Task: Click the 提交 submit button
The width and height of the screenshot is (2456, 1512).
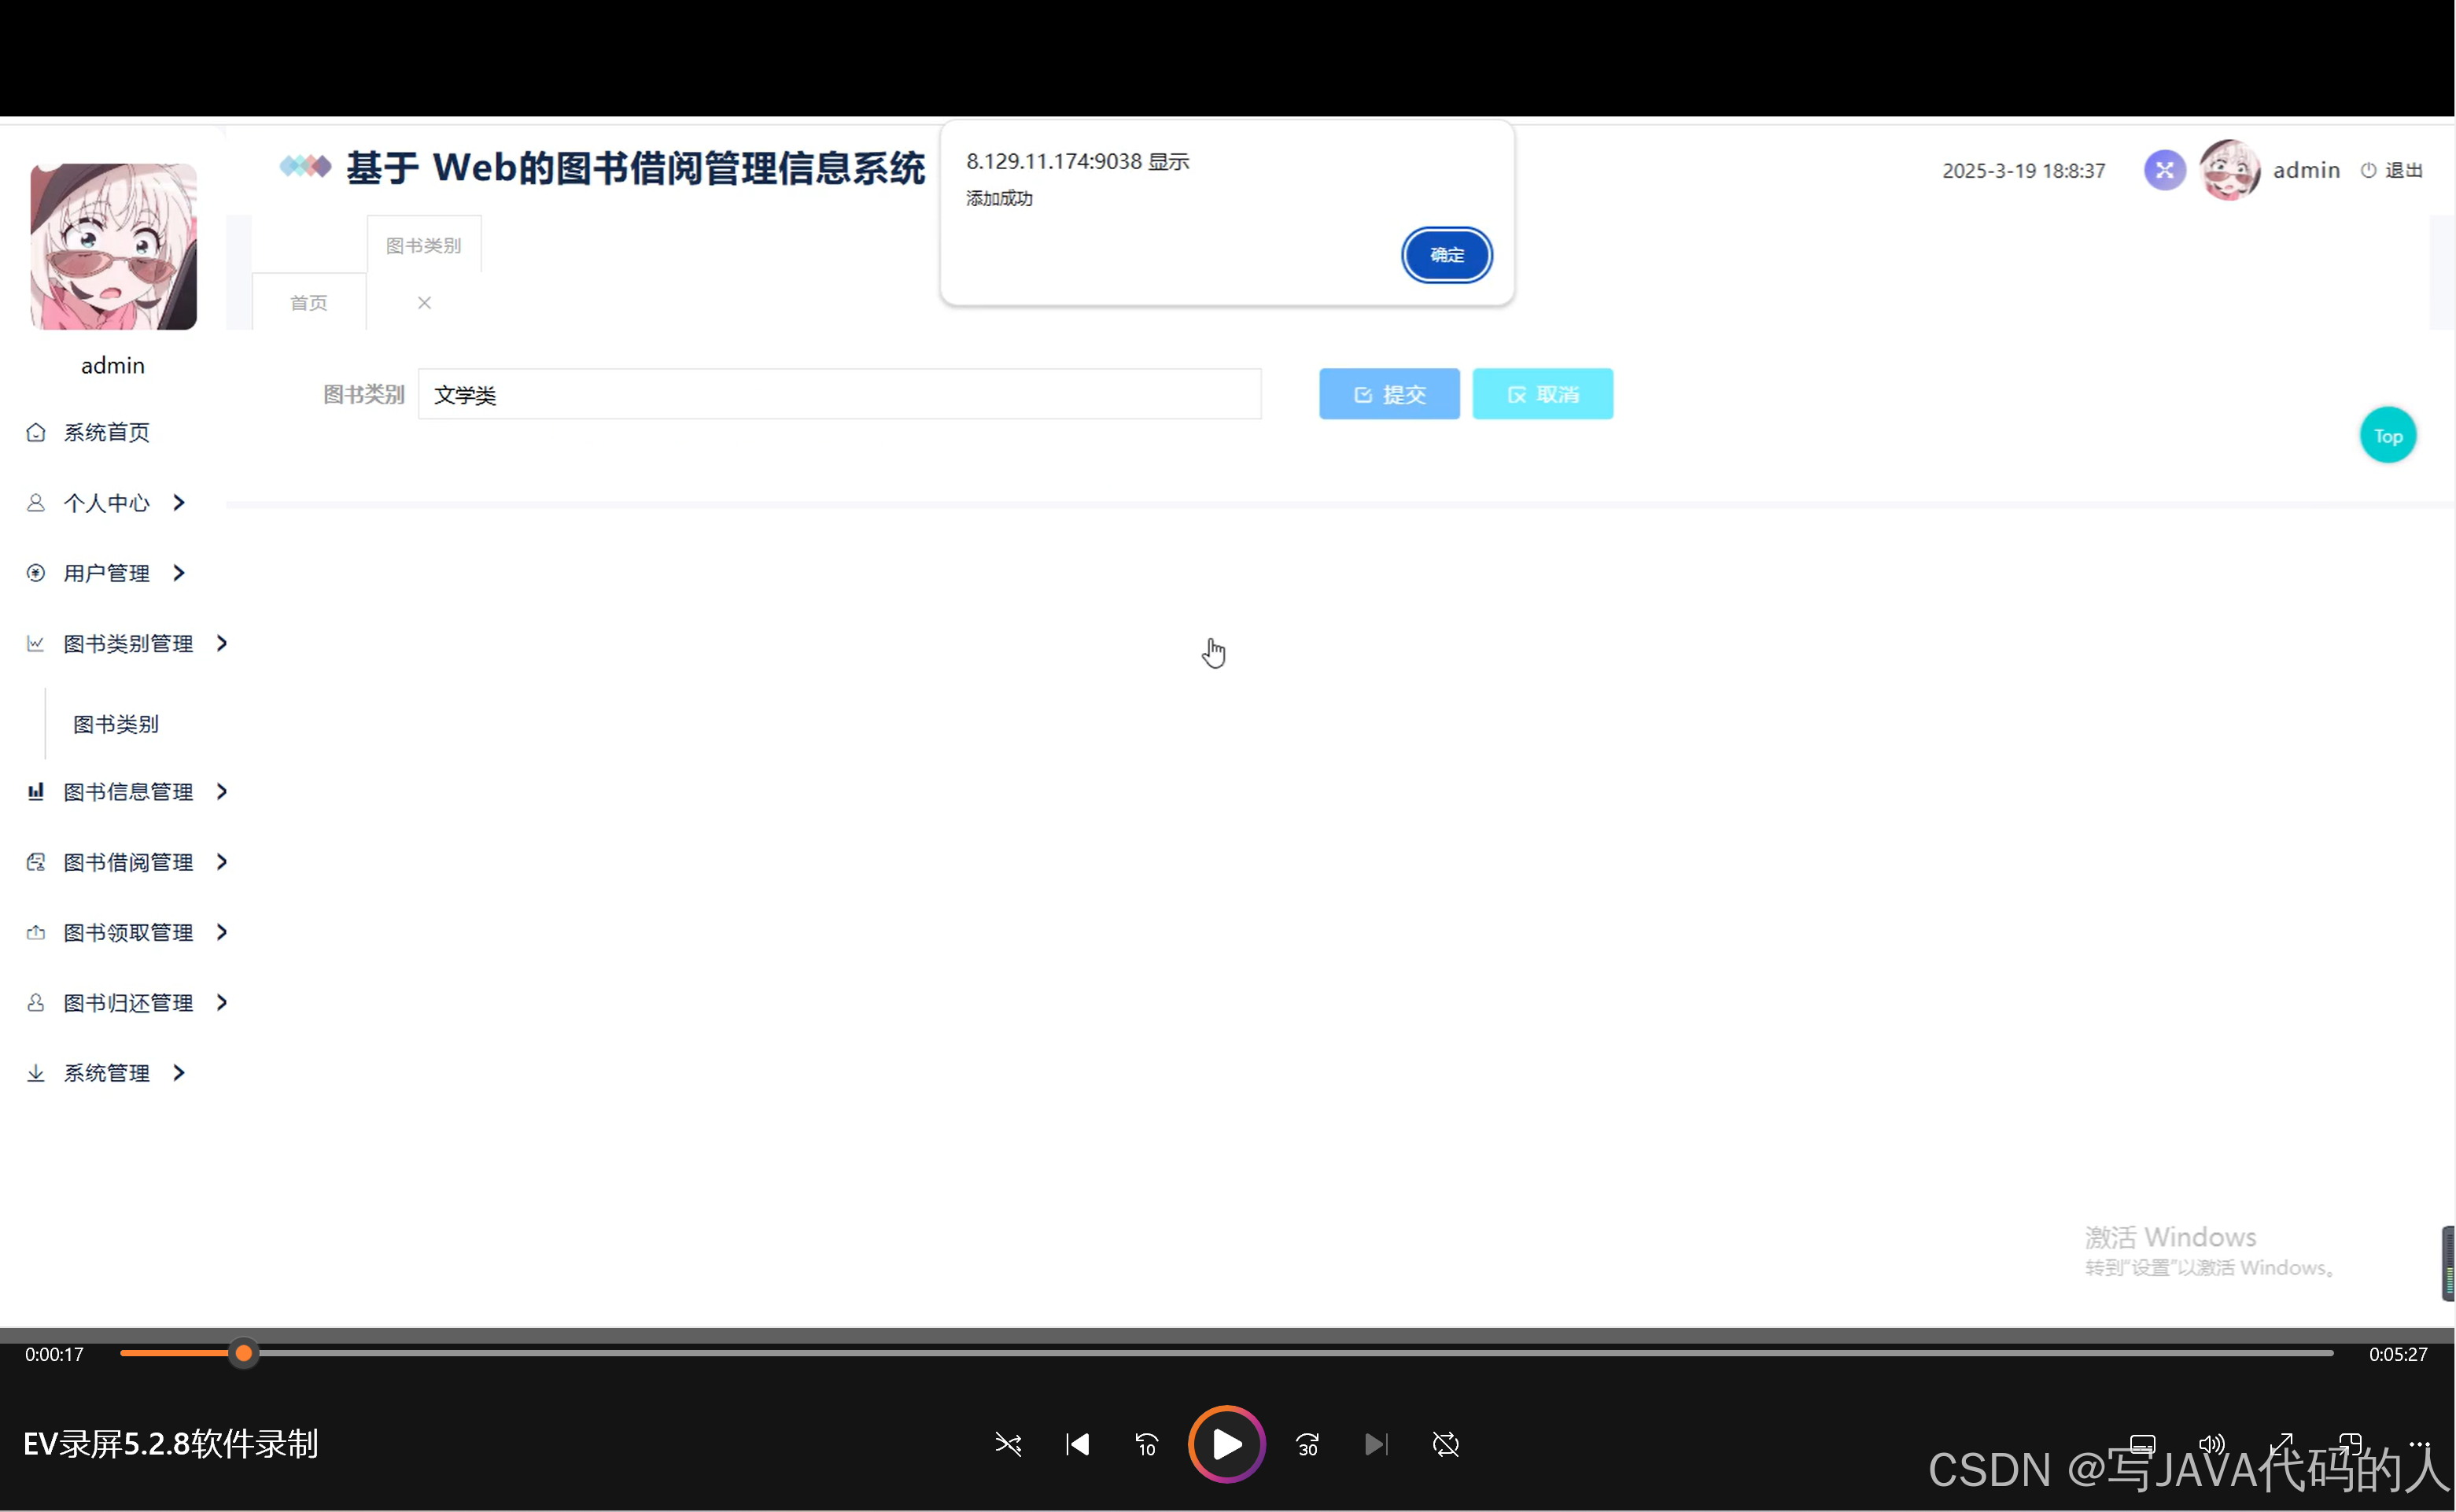Action: [x=1389, y=393]
